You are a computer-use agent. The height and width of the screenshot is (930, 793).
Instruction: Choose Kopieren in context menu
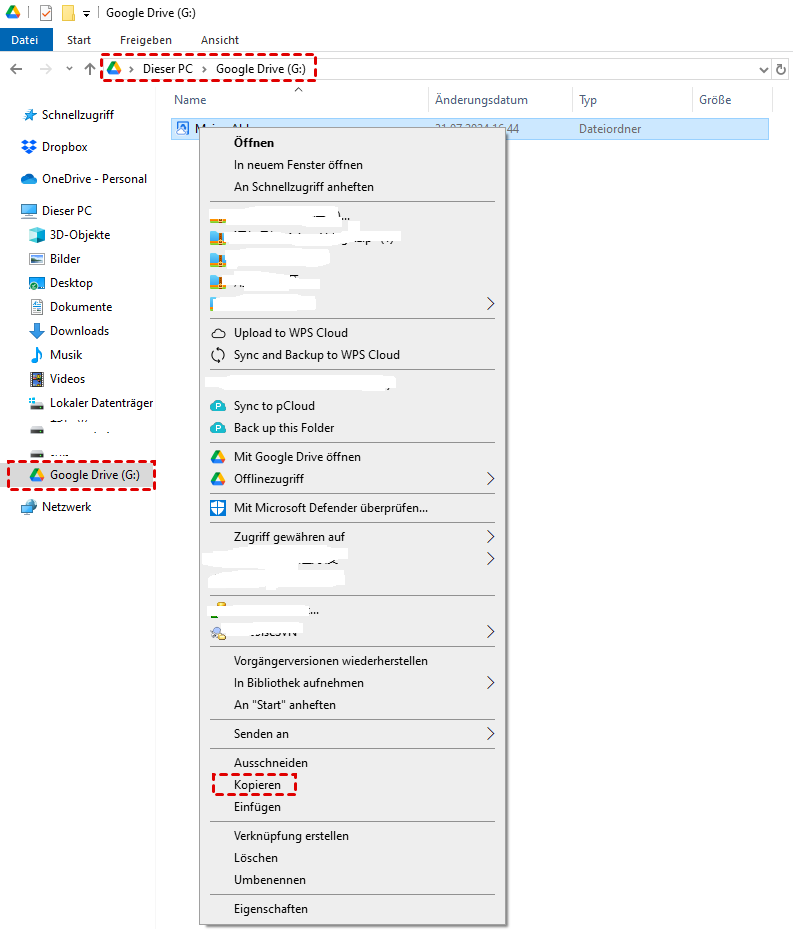pos(257,785)
